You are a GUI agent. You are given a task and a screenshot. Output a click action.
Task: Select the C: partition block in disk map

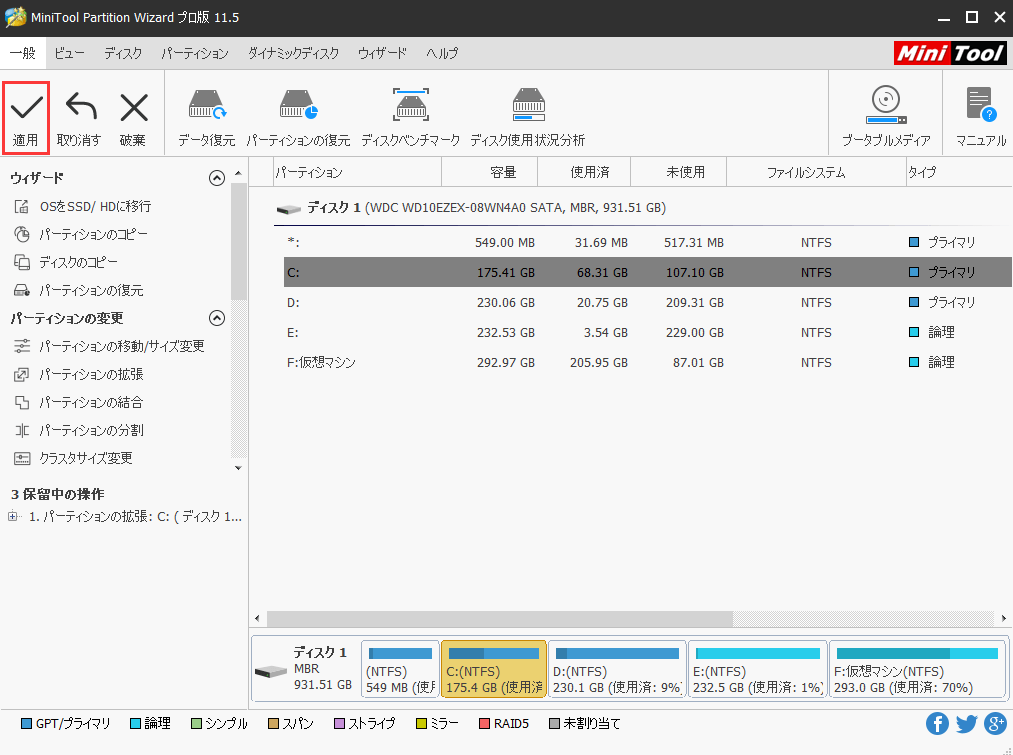pos(493,668)
